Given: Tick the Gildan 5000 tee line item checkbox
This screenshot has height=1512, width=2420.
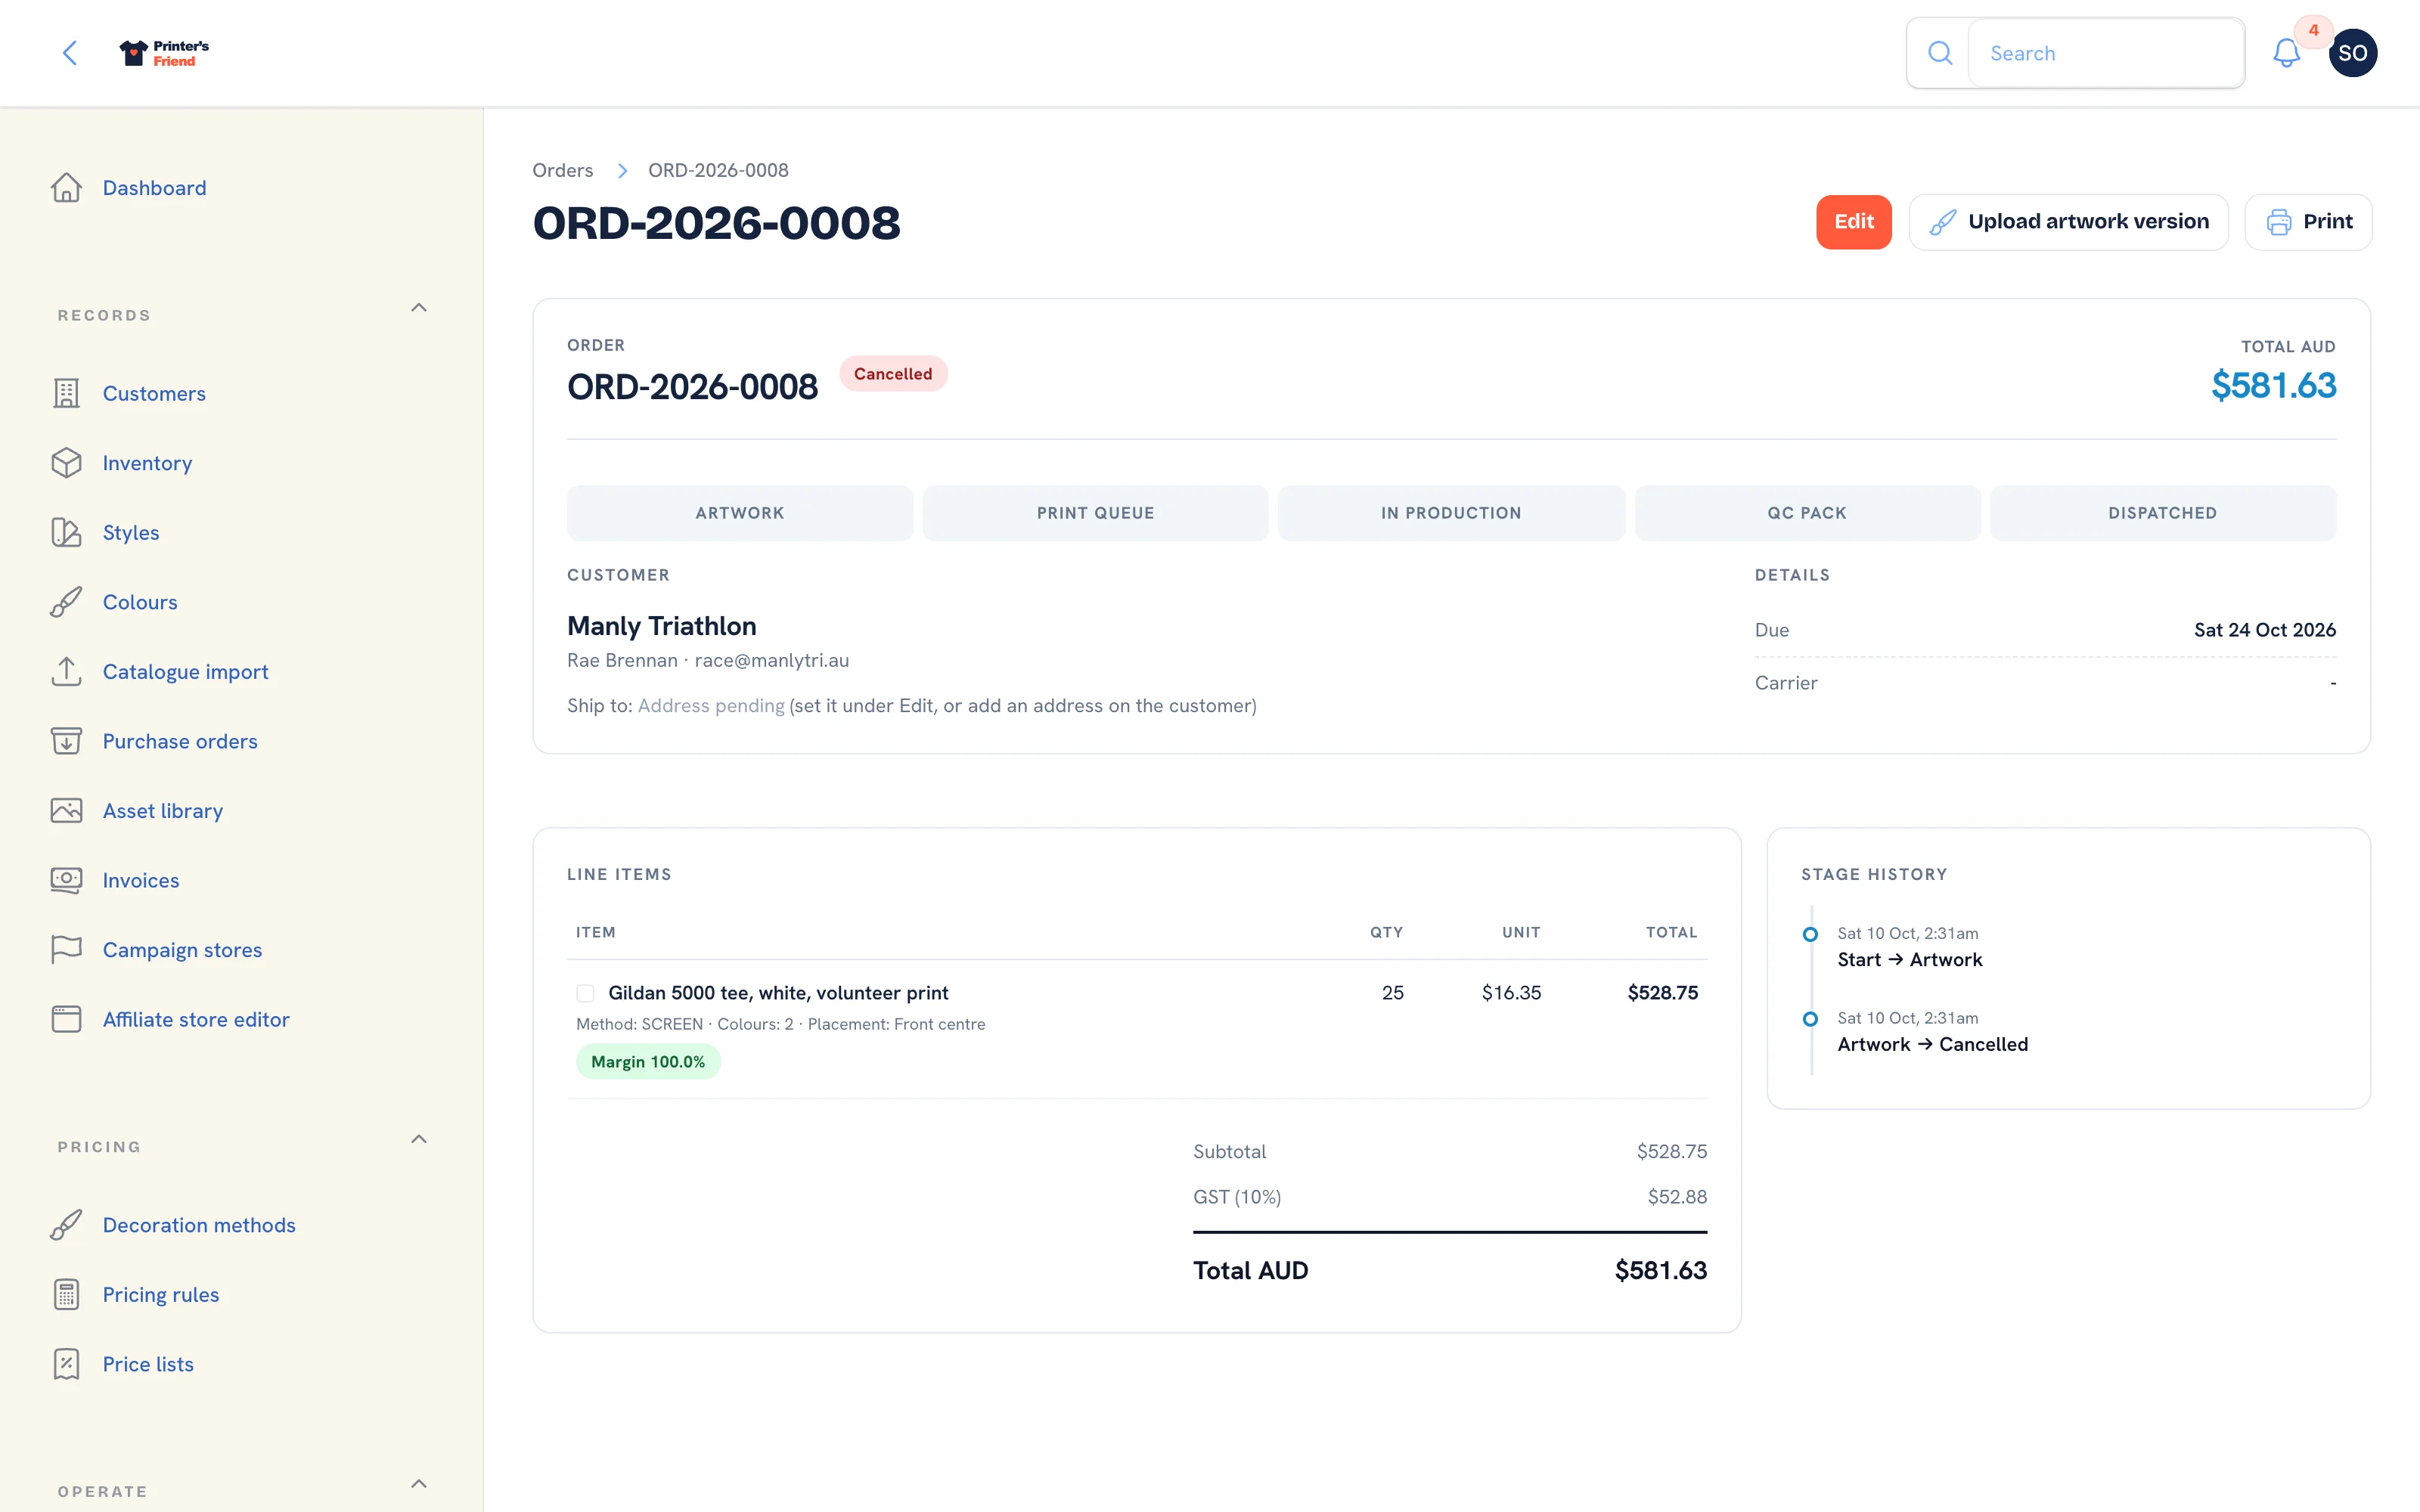Looking at the screenshot, I should click(585, 993).
